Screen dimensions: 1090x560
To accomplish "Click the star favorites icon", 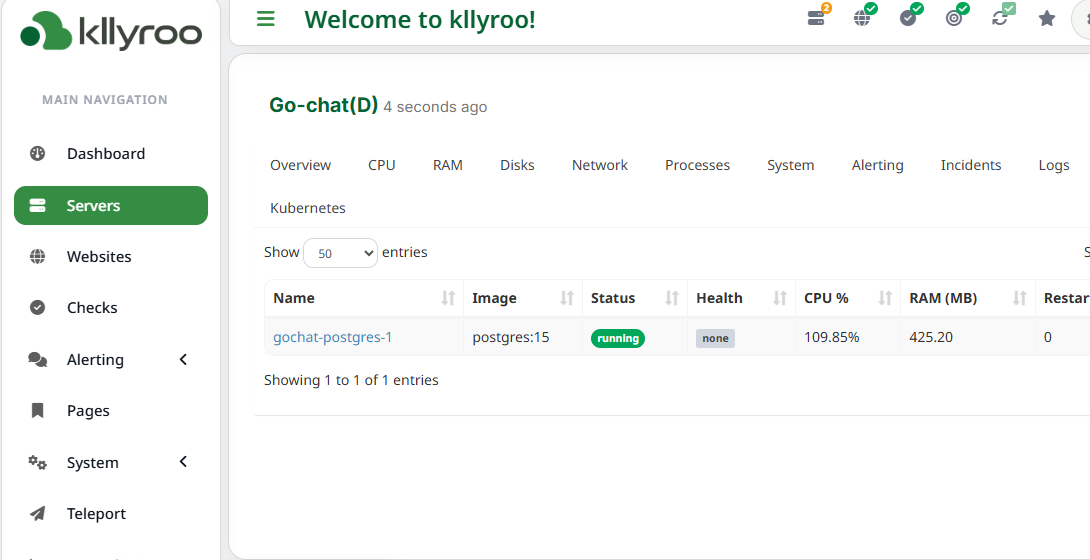I will pos(1047,19).
